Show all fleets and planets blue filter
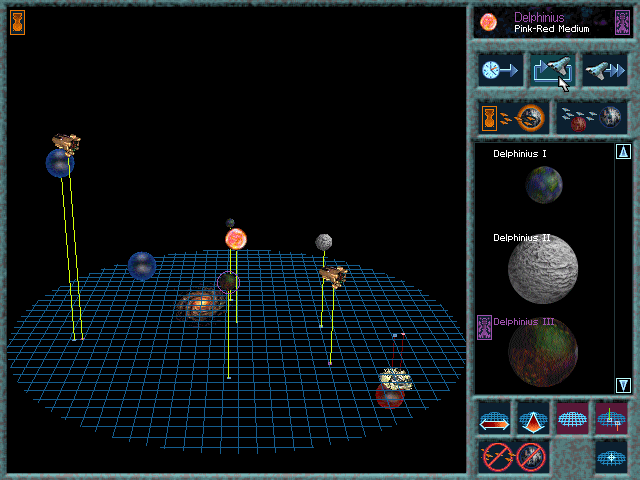Screen dimensions: 640x480 (591, 118)
